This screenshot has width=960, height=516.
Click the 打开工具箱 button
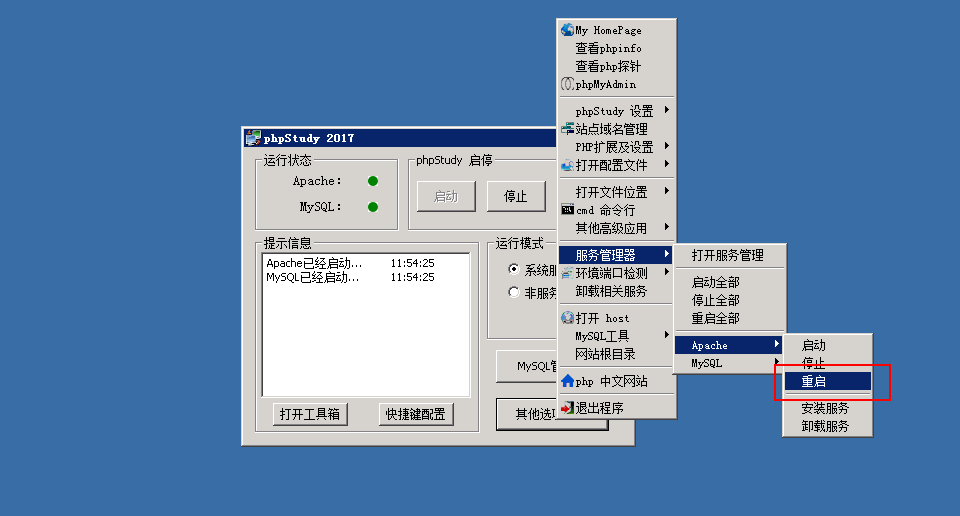click(309, 414)
